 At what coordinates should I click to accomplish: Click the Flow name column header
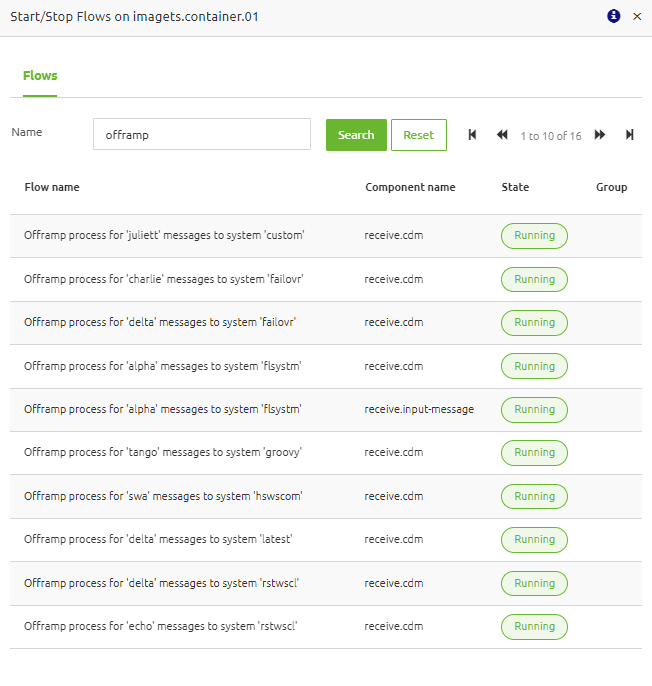click(52, 187)
